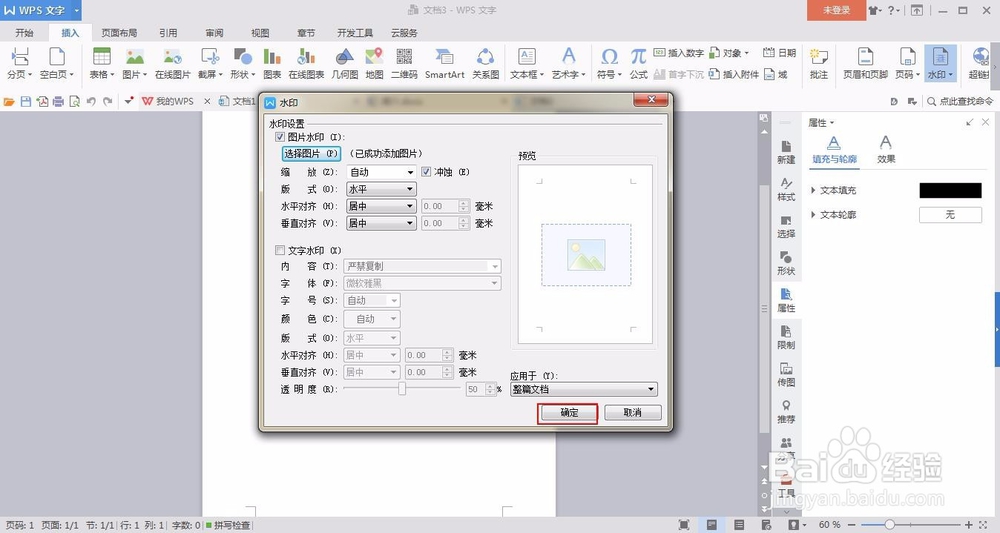Screen dimensions: 1000x533
Task: Insert a 空白页 blank page
Action: 57,62
